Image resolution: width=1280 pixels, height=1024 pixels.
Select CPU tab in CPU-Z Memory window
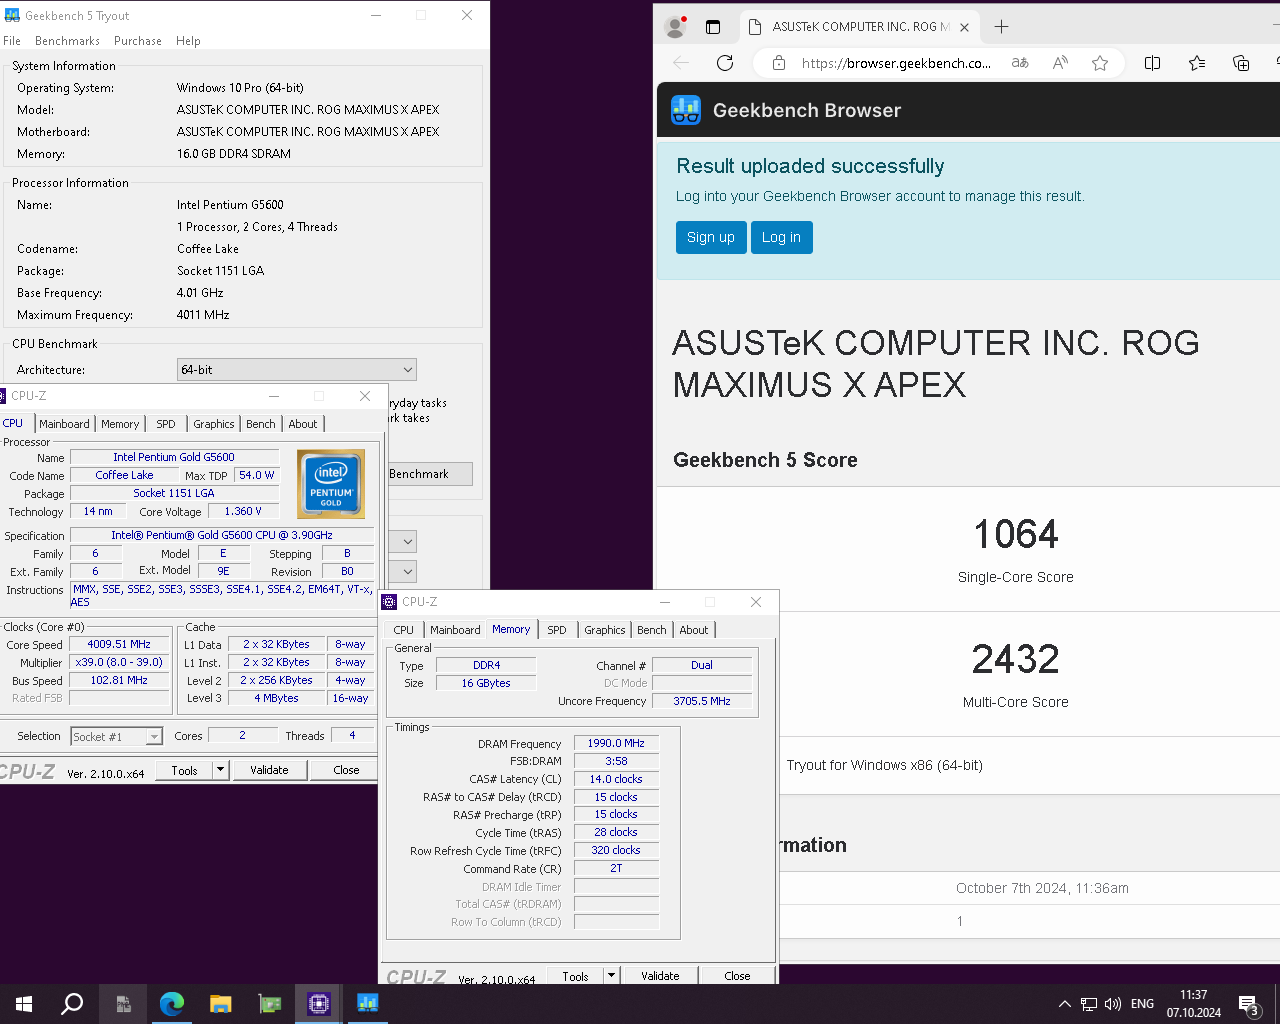tap(404, 630)
